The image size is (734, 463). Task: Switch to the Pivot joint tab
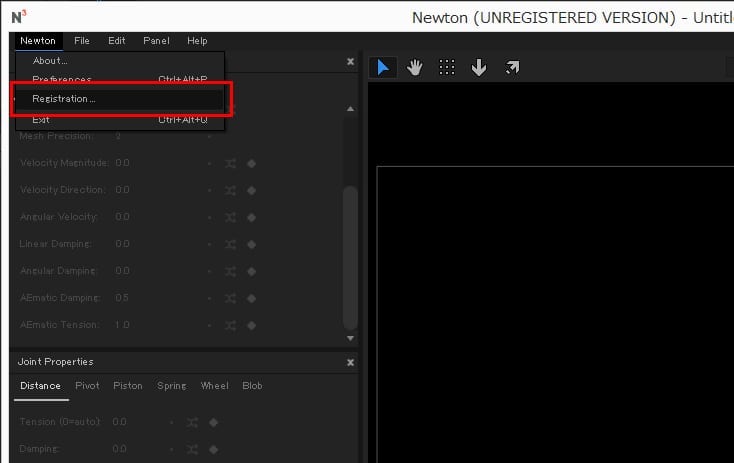(x=87, y=386)
